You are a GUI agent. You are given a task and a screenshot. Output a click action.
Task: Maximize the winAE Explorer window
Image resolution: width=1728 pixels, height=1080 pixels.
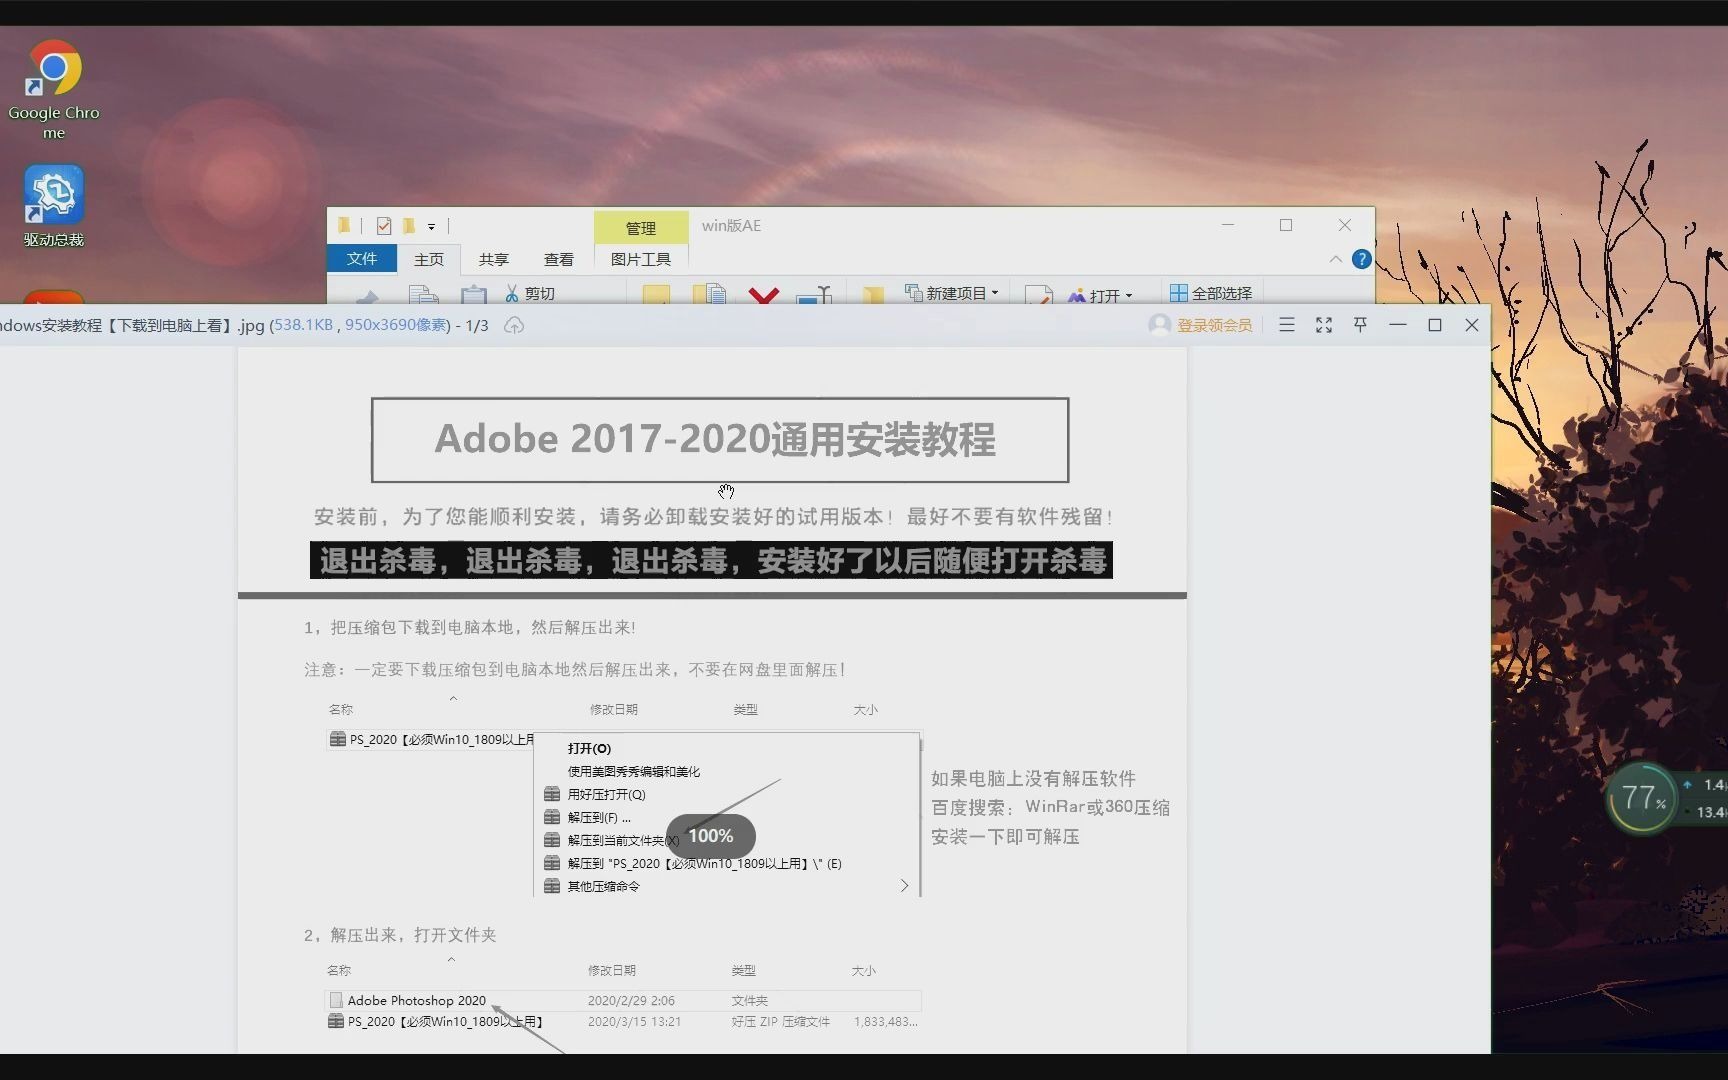(1286, 226)
